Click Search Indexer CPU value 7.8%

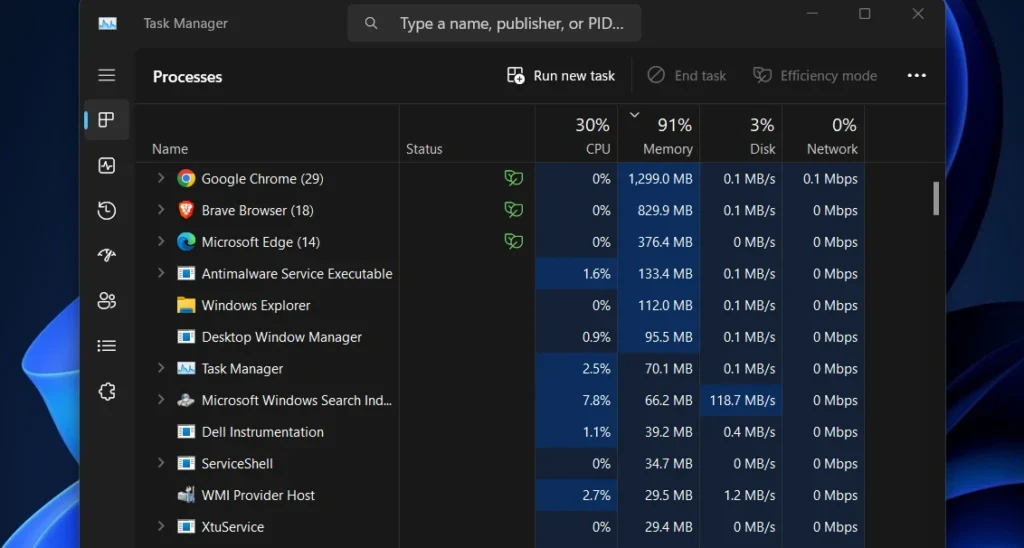[x=596, y=400]
